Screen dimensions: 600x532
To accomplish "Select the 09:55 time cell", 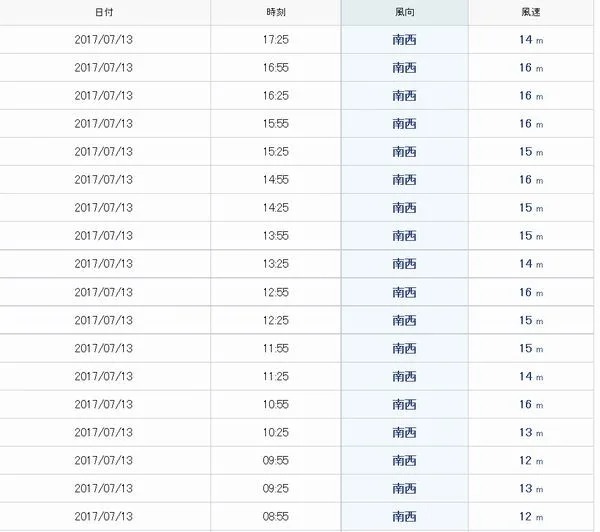I will [x=276, y=460].
